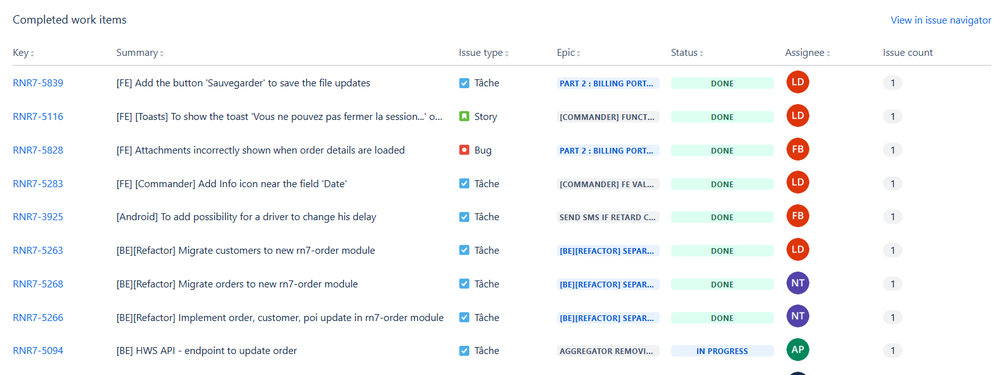The height and width of the screenshot is (375, 999).
Task: Open issue RNR7-5263
Action: [38, 250]
